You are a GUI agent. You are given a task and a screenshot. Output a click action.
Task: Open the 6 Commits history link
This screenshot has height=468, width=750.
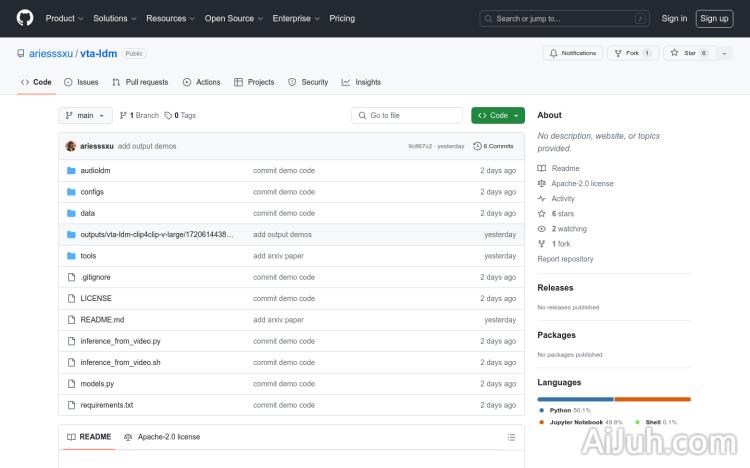[494, 146]
